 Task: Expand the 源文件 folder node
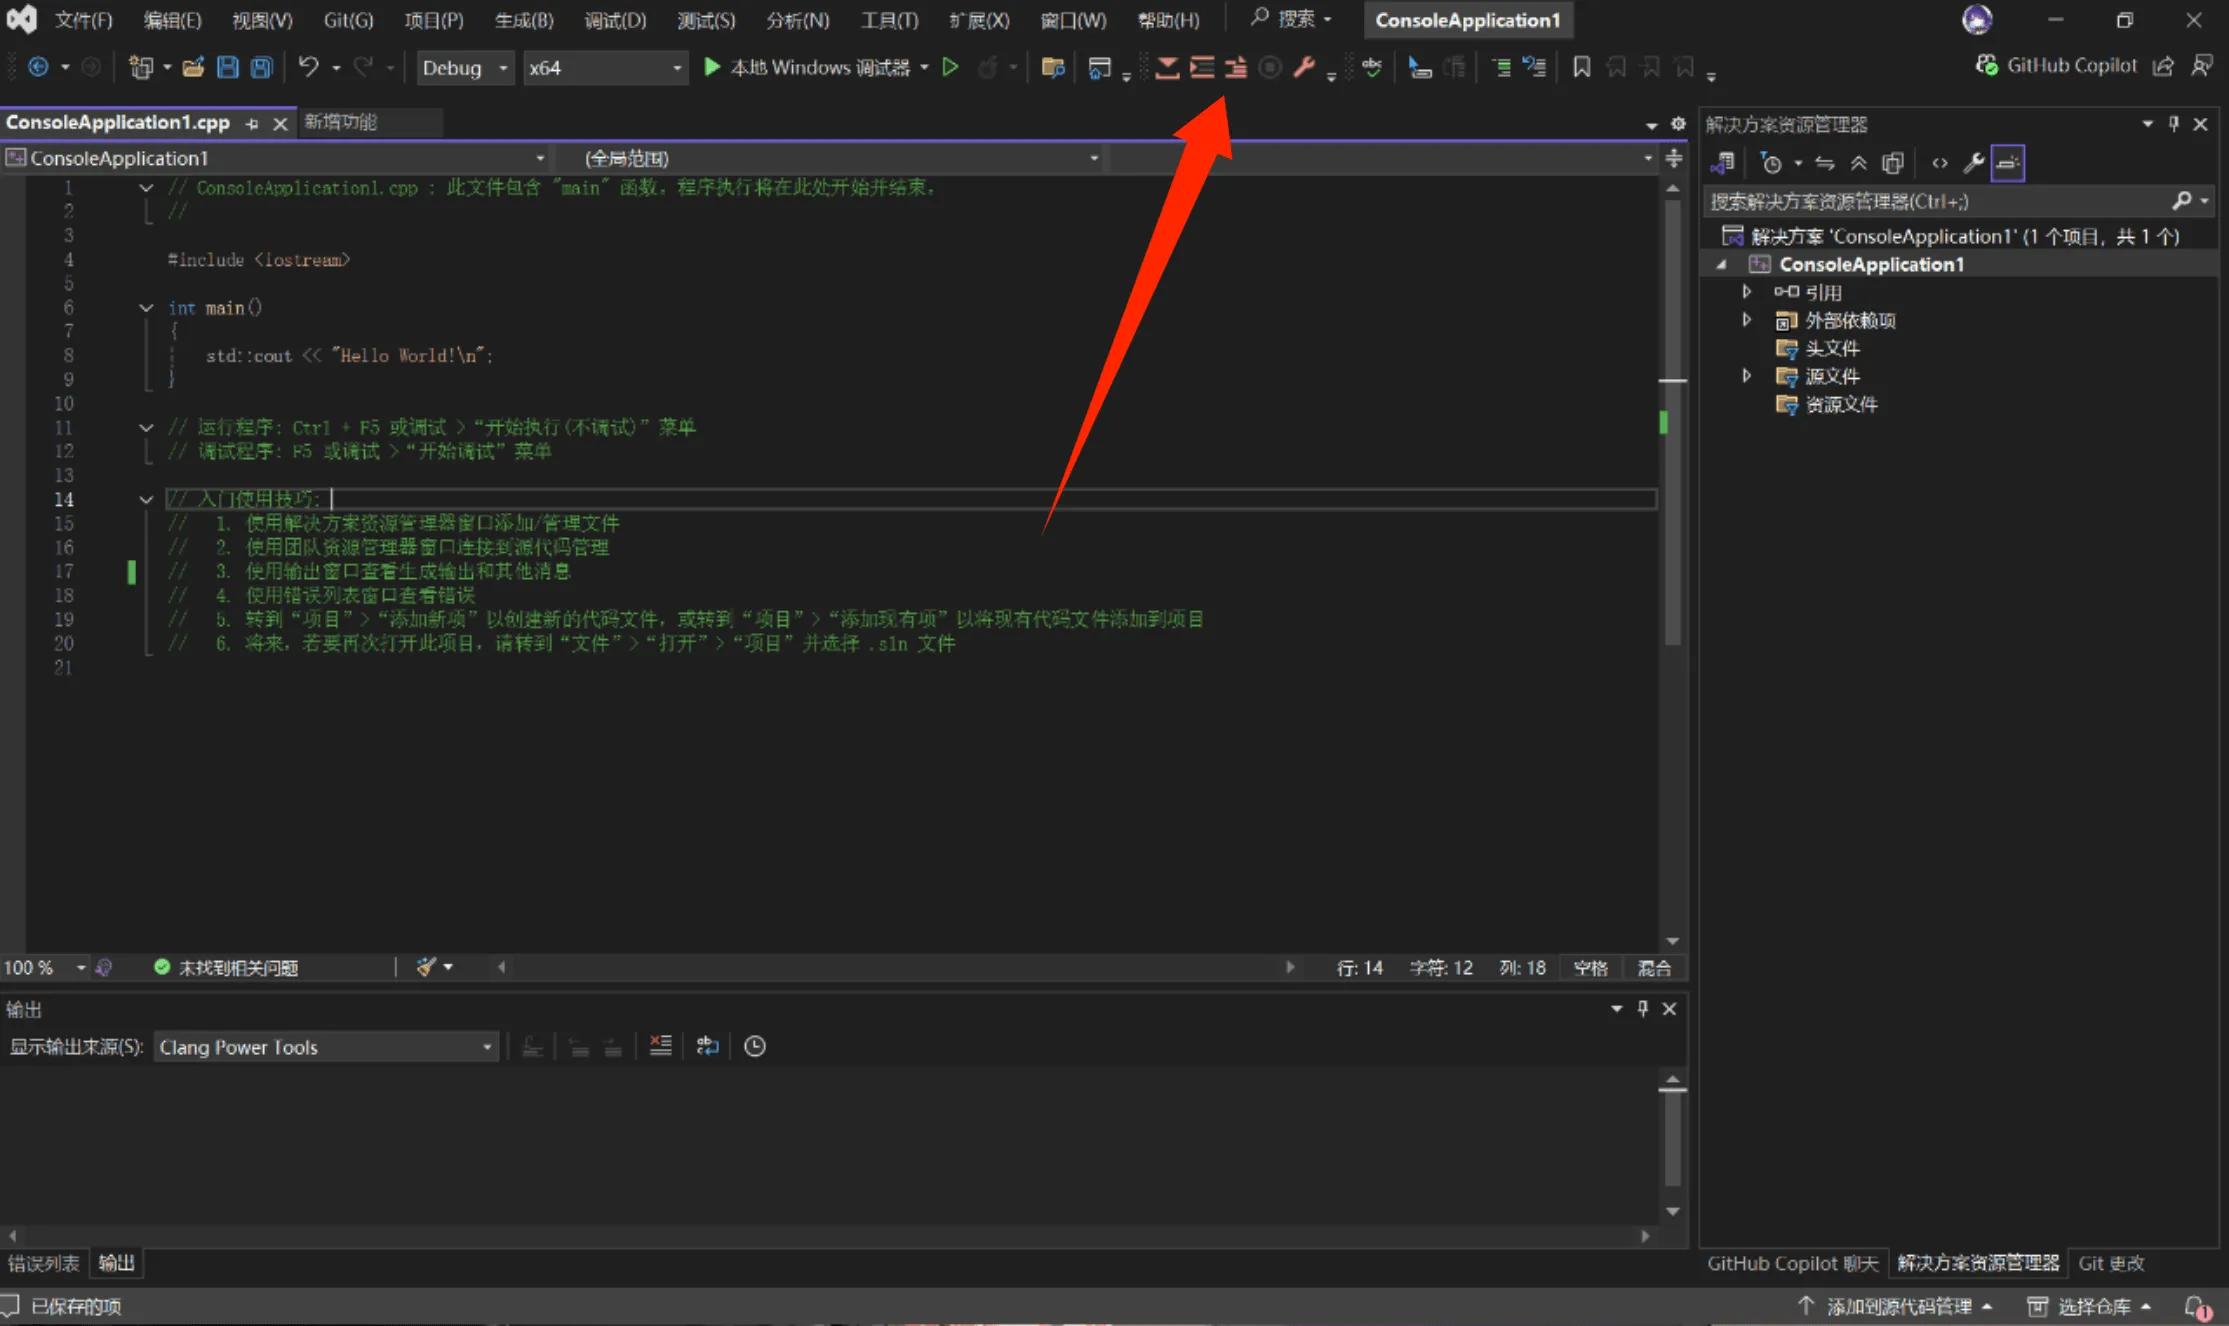(1746, 376)
